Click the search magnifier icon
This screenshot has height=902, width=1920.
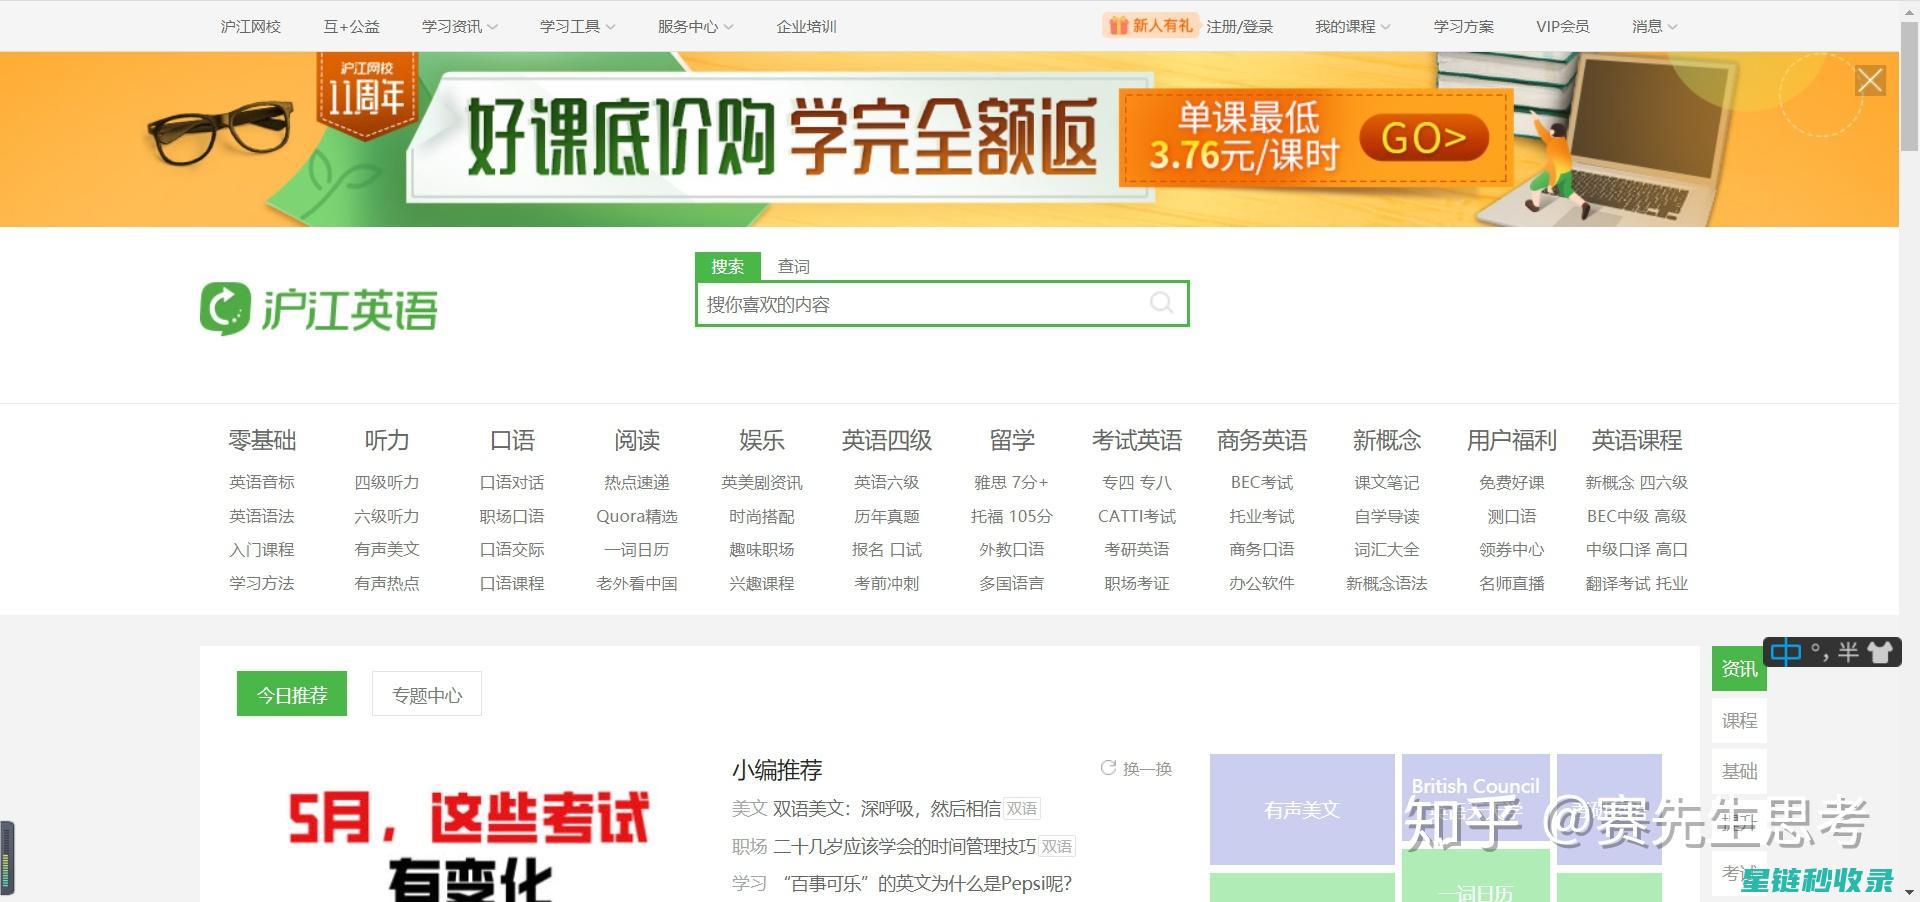point(1161,303)
